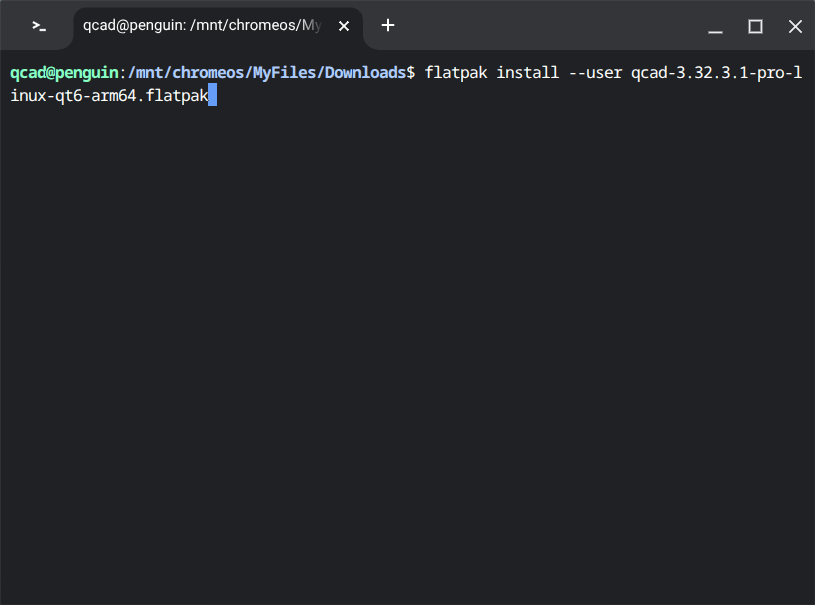This screenshot has width=815, height=605.
Task: Click the terminal prompt icon in title bar
Action: pyautogui.click(x=38, y=26)
